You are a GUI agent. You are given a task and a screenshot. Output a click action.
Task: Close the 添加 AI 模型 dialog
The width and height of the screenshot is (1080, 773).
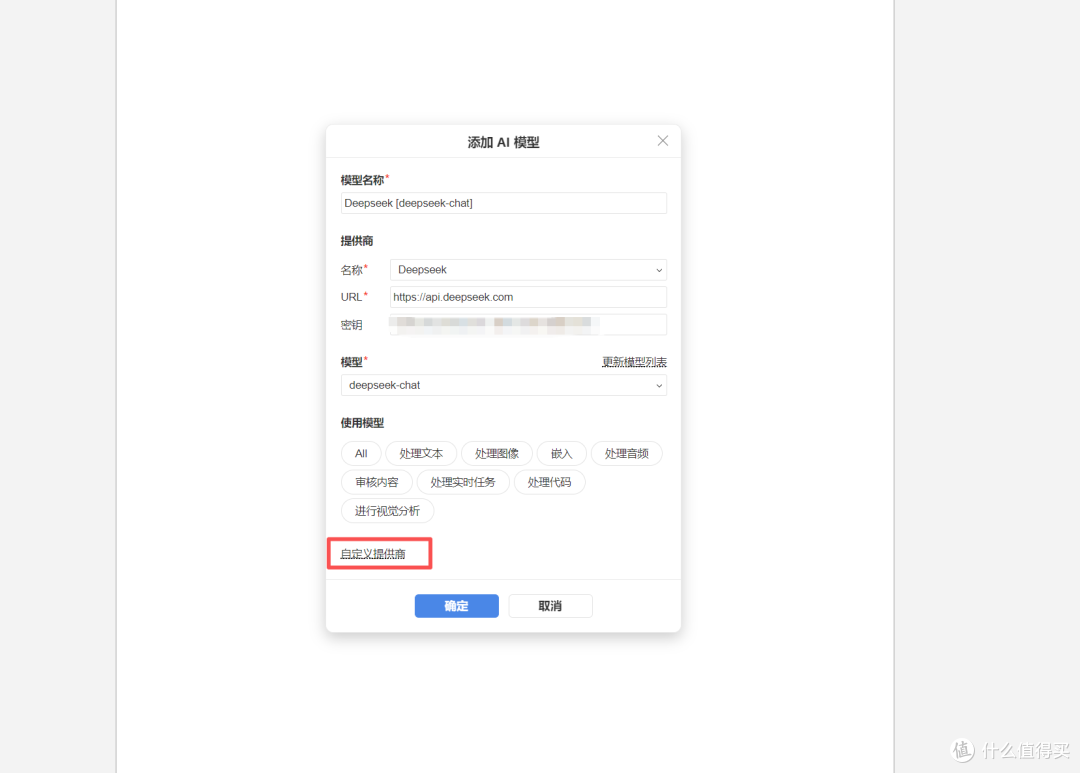[663, 141]
